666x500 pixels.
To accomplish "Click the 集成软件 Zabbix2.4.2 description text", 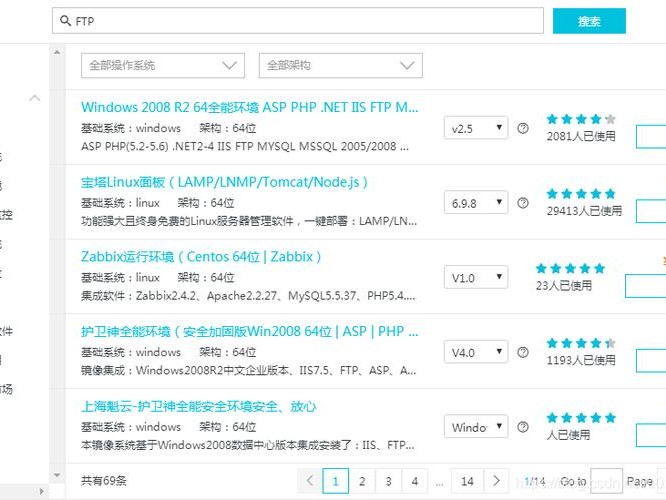I will (x=248, y=296).
